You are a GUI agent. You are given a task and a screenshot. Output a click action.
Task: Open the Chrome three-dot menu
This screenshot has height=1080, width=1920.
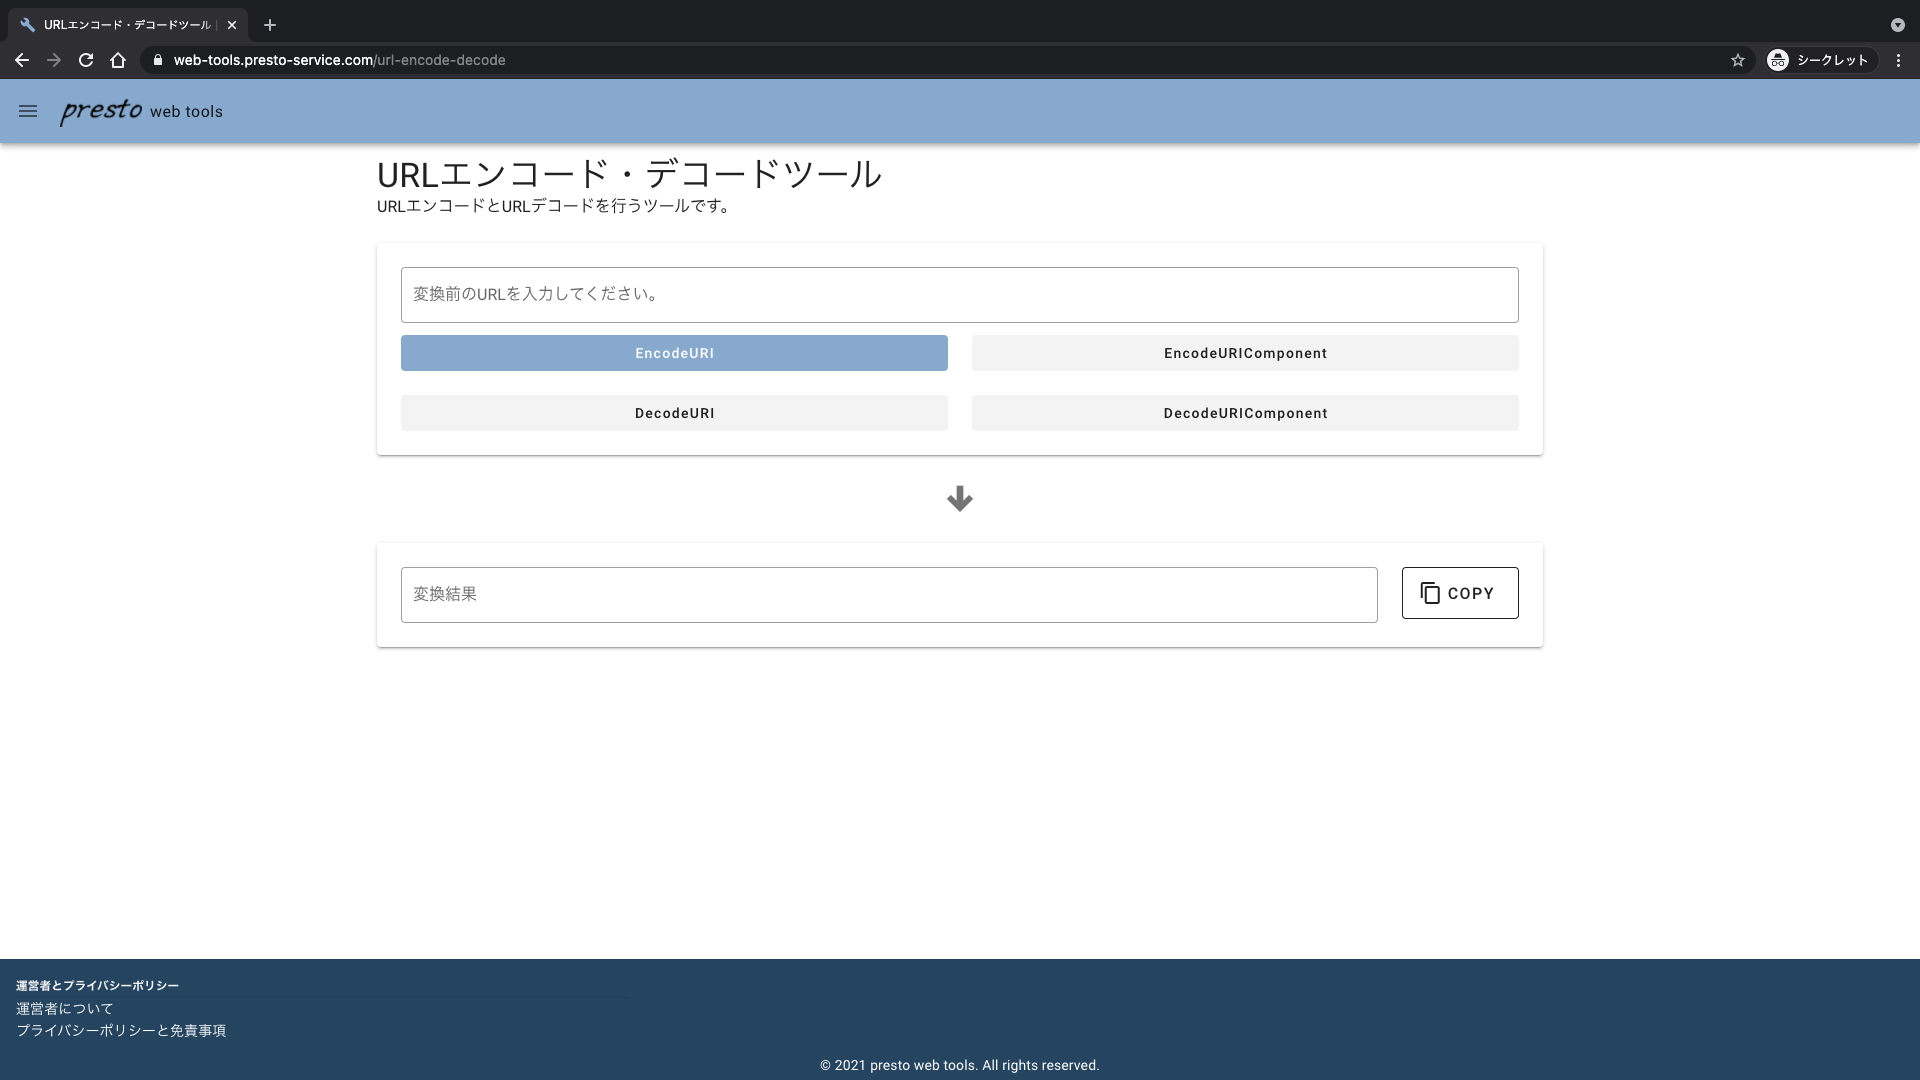[1898, 60]
